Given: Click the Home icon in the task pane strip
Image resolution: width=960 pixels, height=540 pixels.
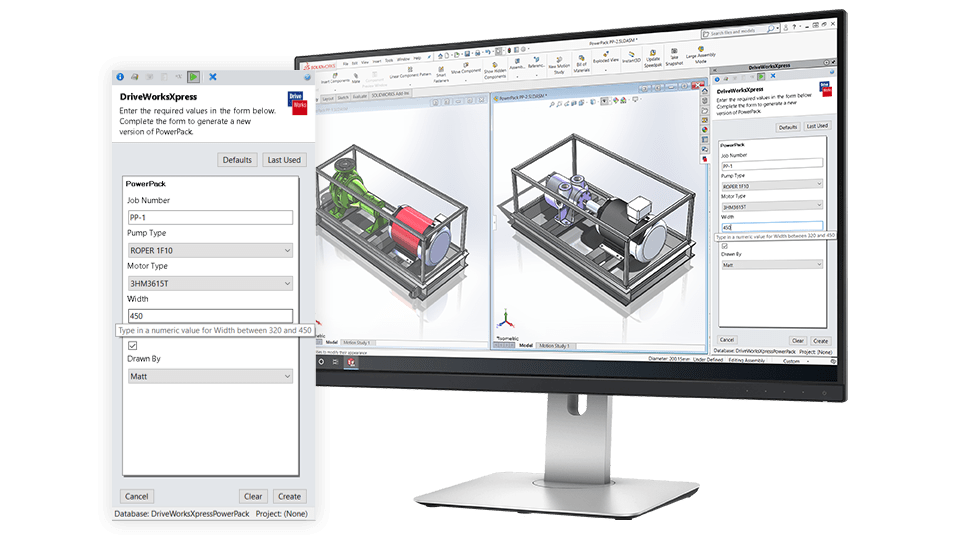Looking at the screenshot, I should [705, 91].
